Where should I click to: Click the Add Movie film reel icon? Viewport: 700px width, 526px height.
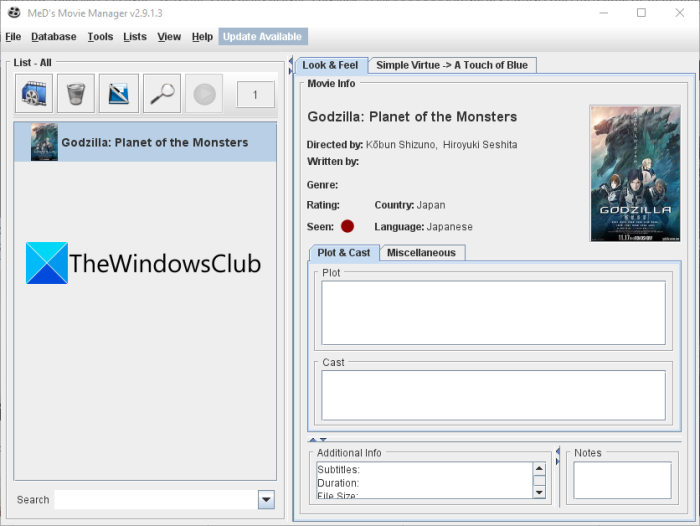pyautogui.click(x=34, y=93)
